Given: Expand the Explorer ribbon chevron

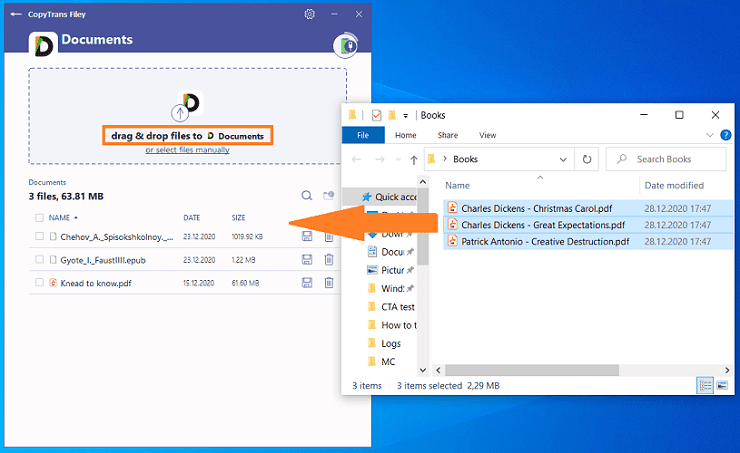Looking at the screenshot, I should [709, 135].
